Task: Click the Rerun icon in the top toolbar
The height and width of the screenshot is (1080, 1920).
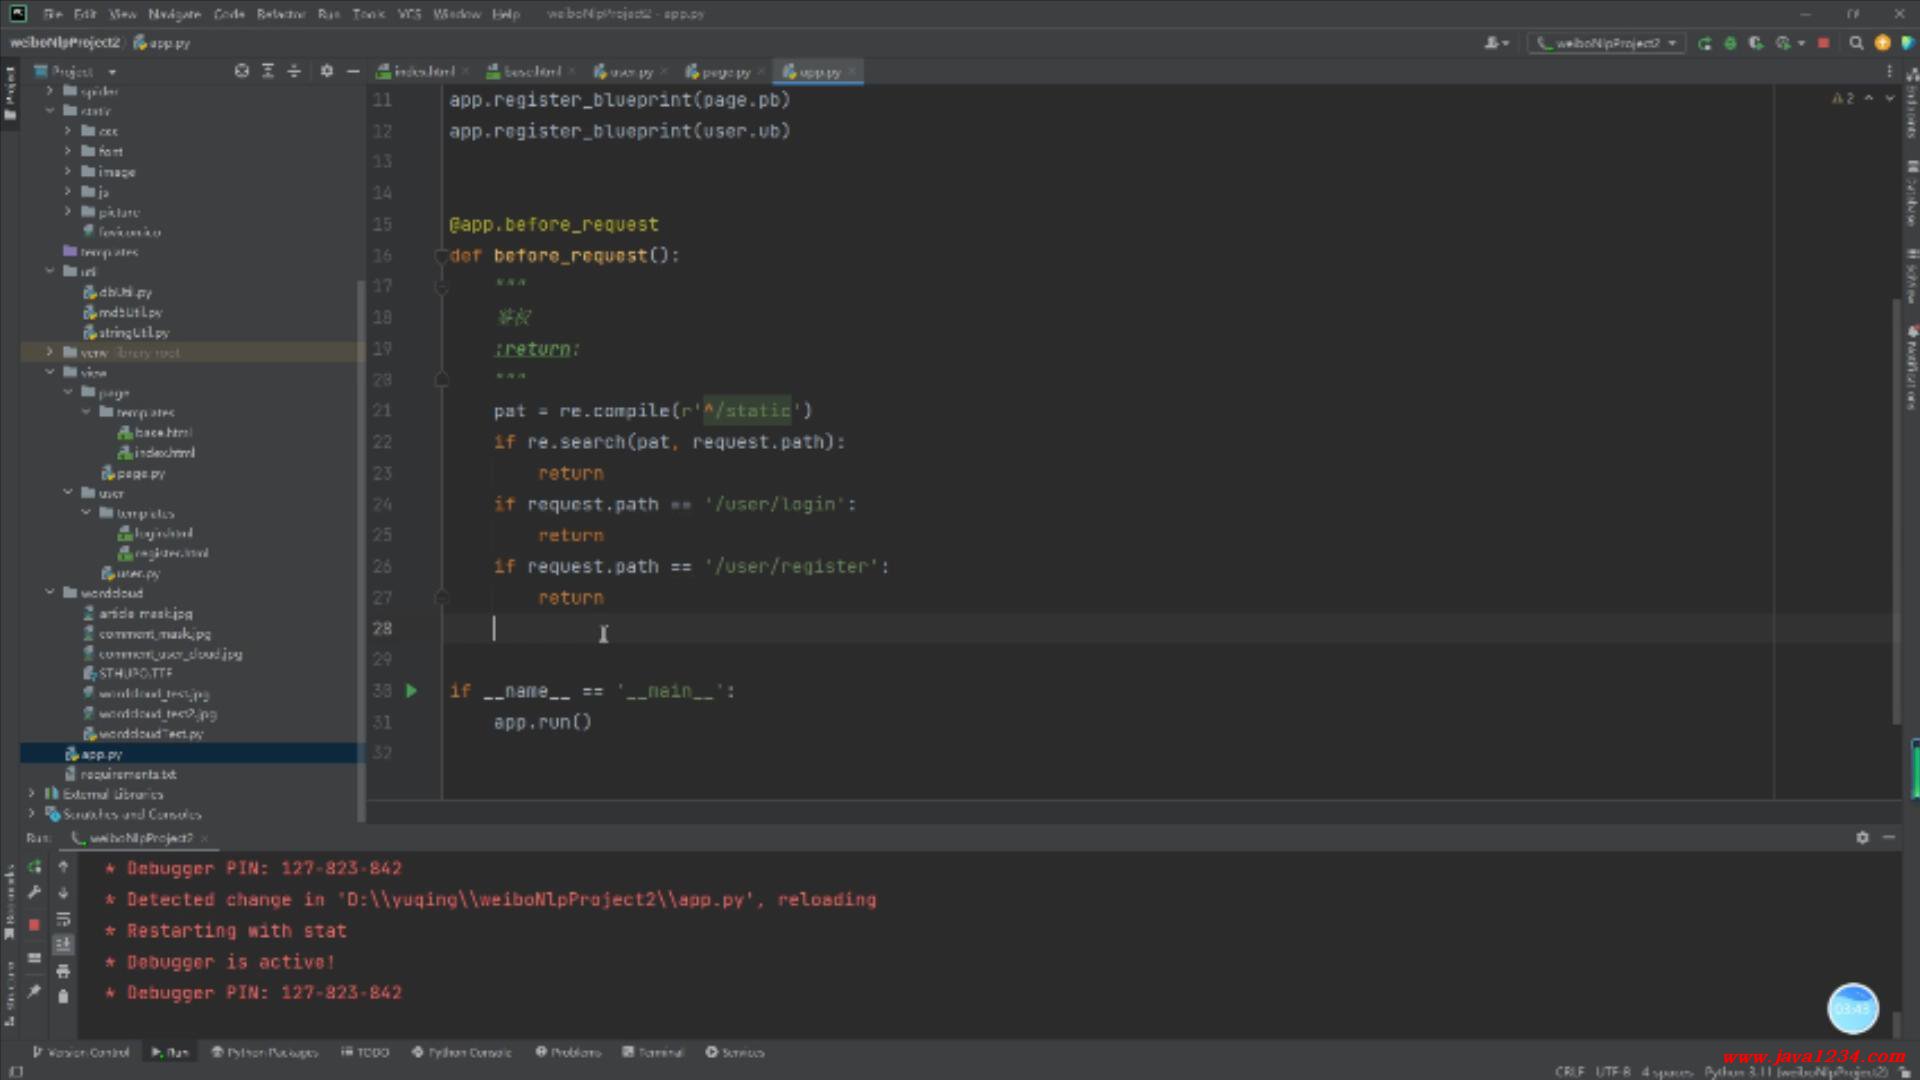Action: (x=1705, y=43)
